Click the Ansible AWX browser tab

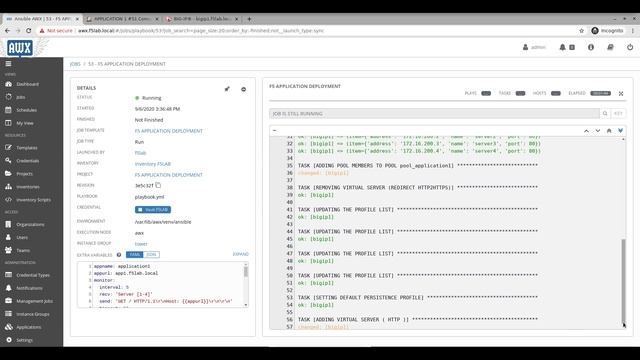tap(42, 19)
